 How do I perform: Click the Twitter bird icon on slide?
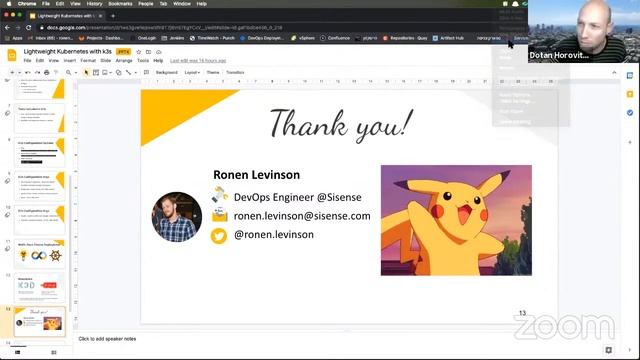[219, 236]
